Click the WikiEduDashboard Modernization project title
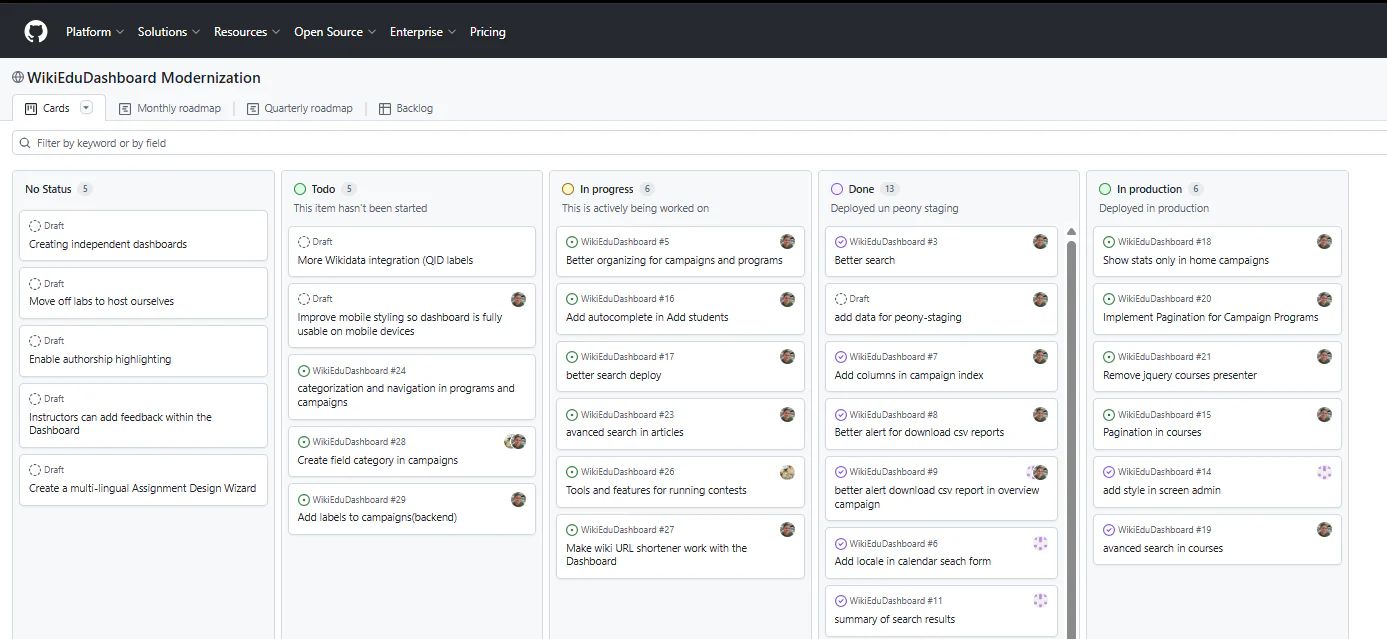 (x=144, y=78)
